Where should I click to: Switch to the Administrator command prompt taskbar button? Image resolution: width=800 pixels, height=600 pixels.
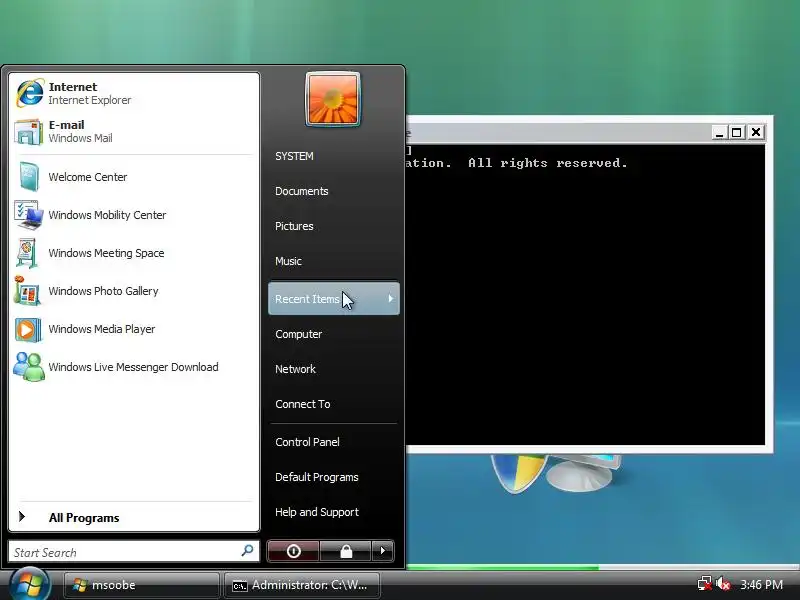click(x=302, y=585)
